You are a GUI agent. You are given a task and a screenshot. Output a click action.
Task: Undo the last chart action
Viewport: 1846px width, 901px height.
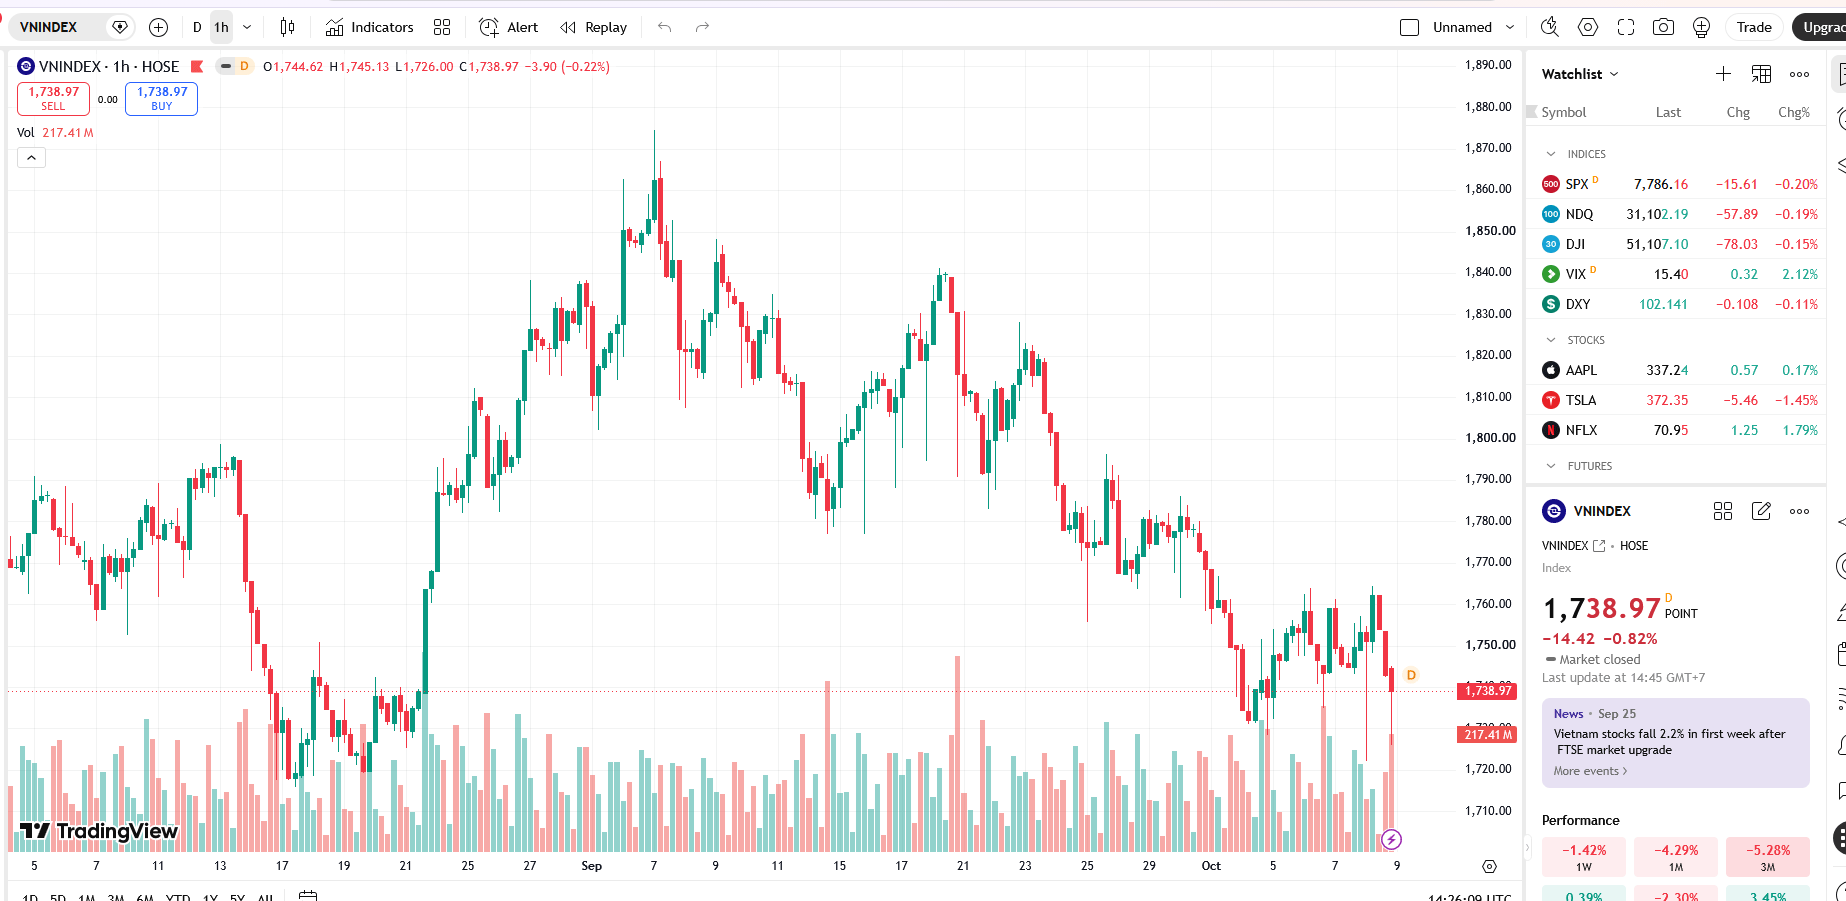click(664, 27)
